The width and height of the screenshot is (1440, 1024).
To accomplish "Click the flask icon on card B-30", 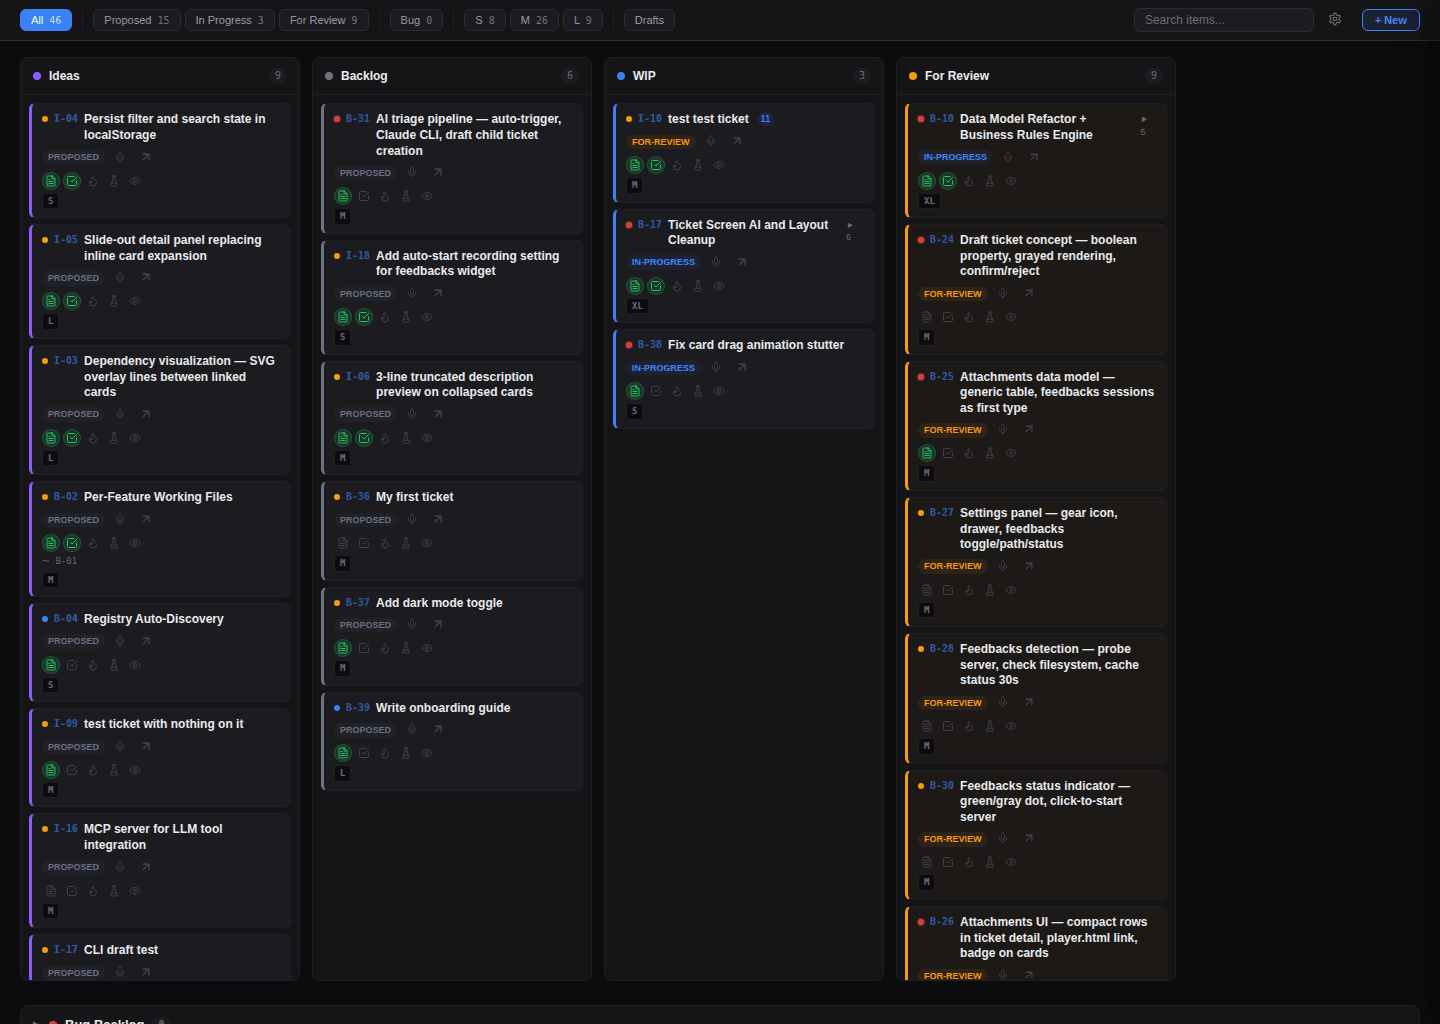I will pyautogui.click(x=990, y=862).
